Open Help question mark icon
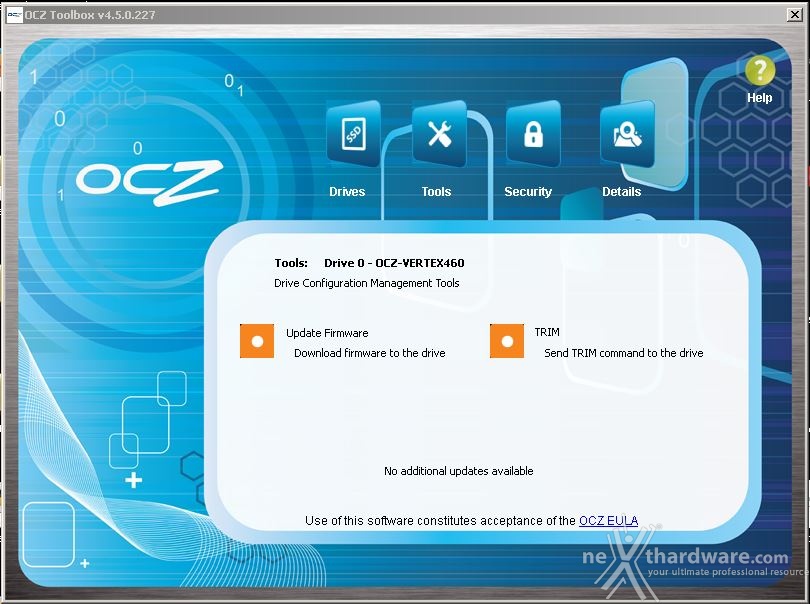 pos(760,70)
